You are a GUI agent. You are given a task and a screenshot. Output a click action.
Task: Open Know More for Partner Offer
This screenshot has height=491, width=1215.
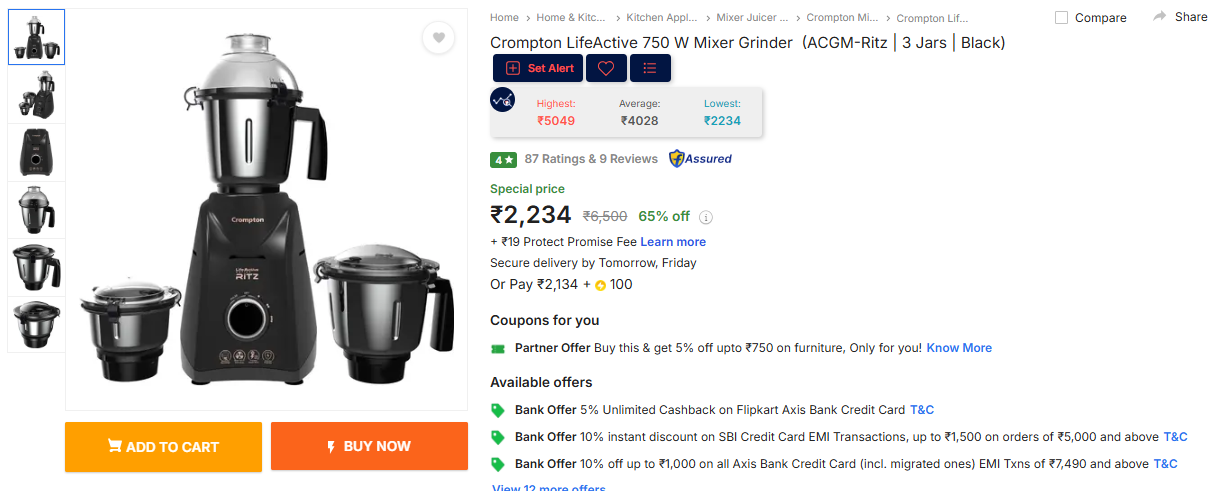[959, 348]
